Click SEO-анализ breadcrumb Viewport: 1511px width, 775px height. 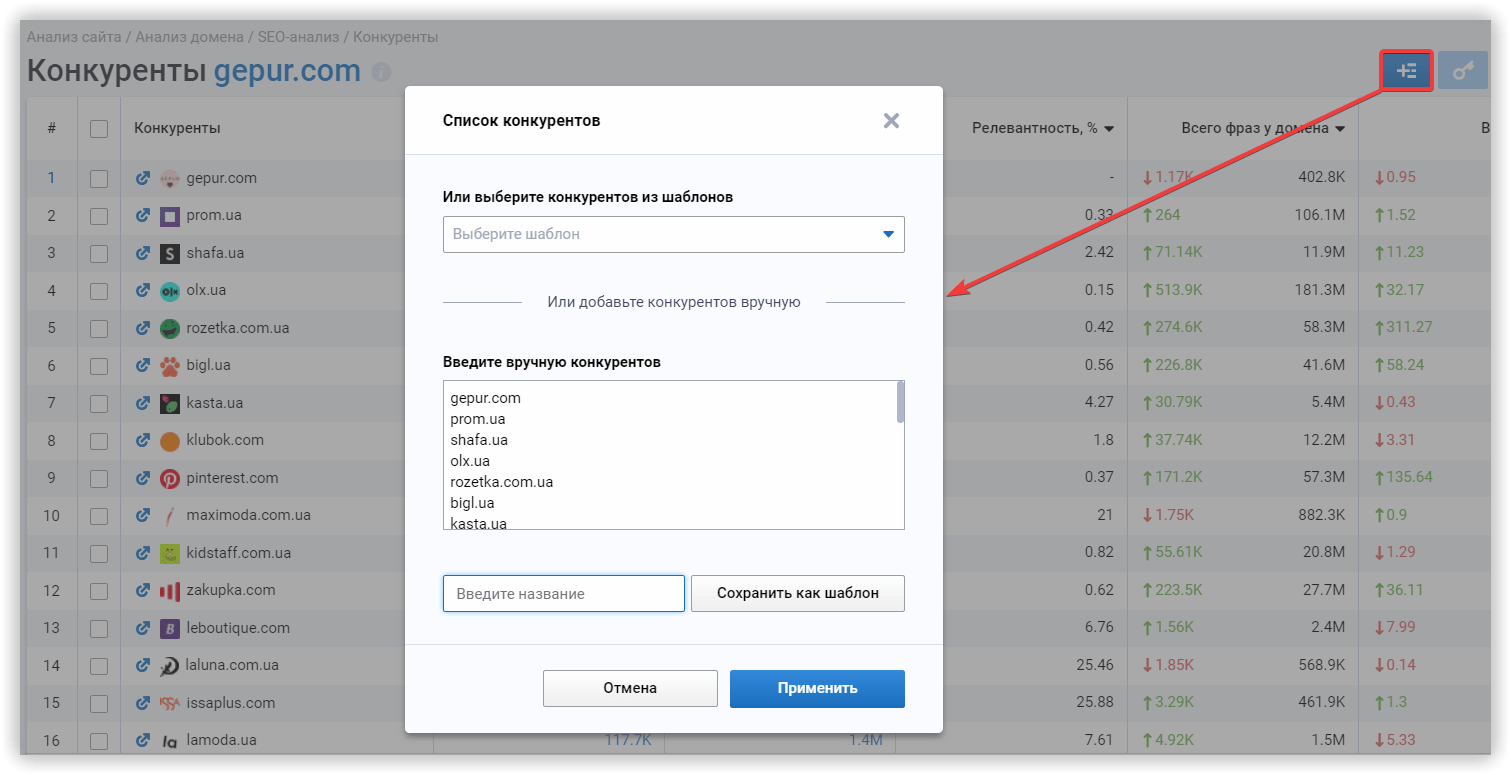[298, 37]
